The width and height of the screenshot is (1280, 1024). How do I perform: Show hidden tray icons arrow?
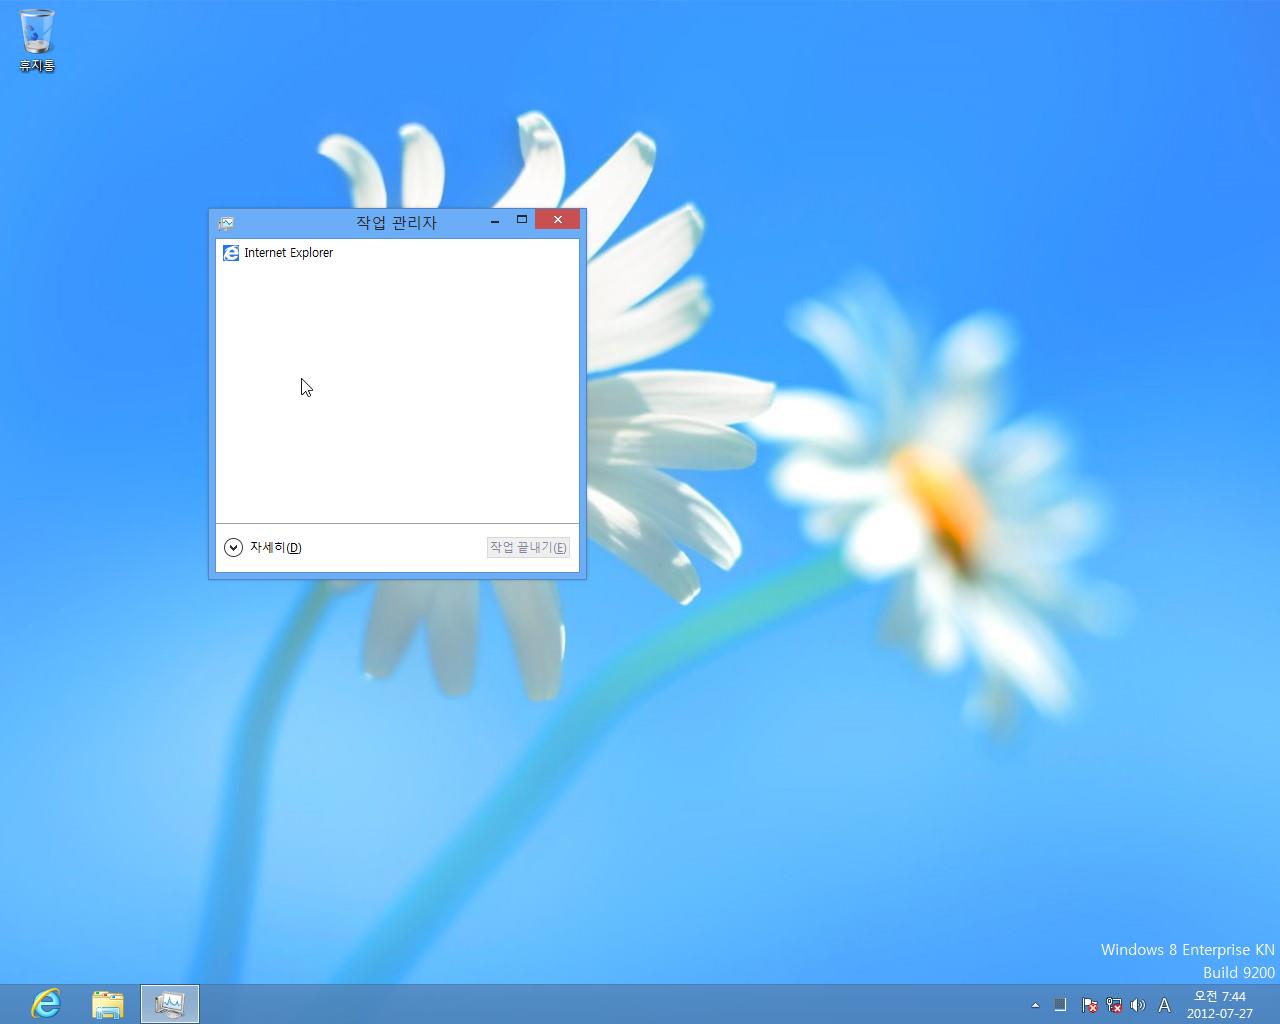1035,1005
